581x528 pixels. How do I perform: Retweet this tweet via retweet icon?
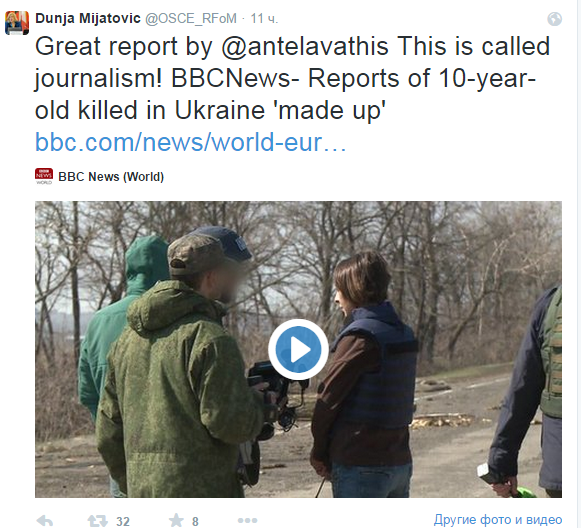97,521
